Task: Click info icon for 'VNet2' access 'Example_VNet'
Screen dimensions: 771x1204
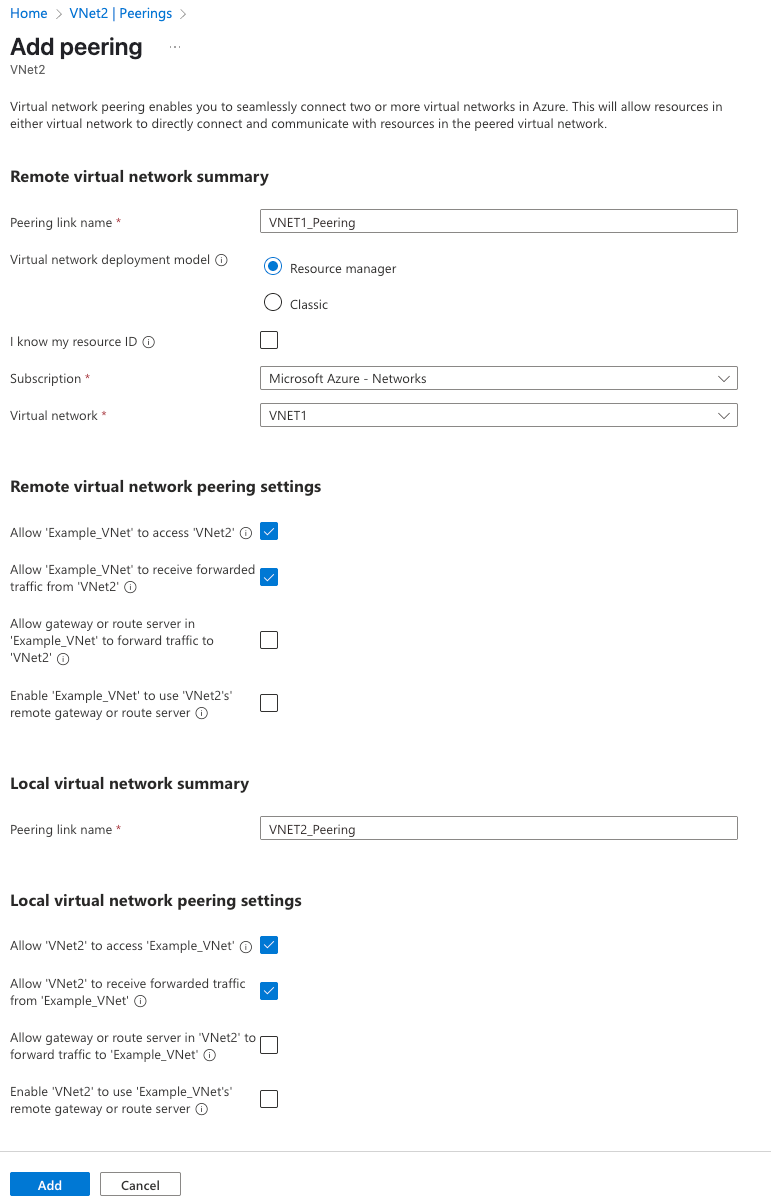Action: pos(246,947)
